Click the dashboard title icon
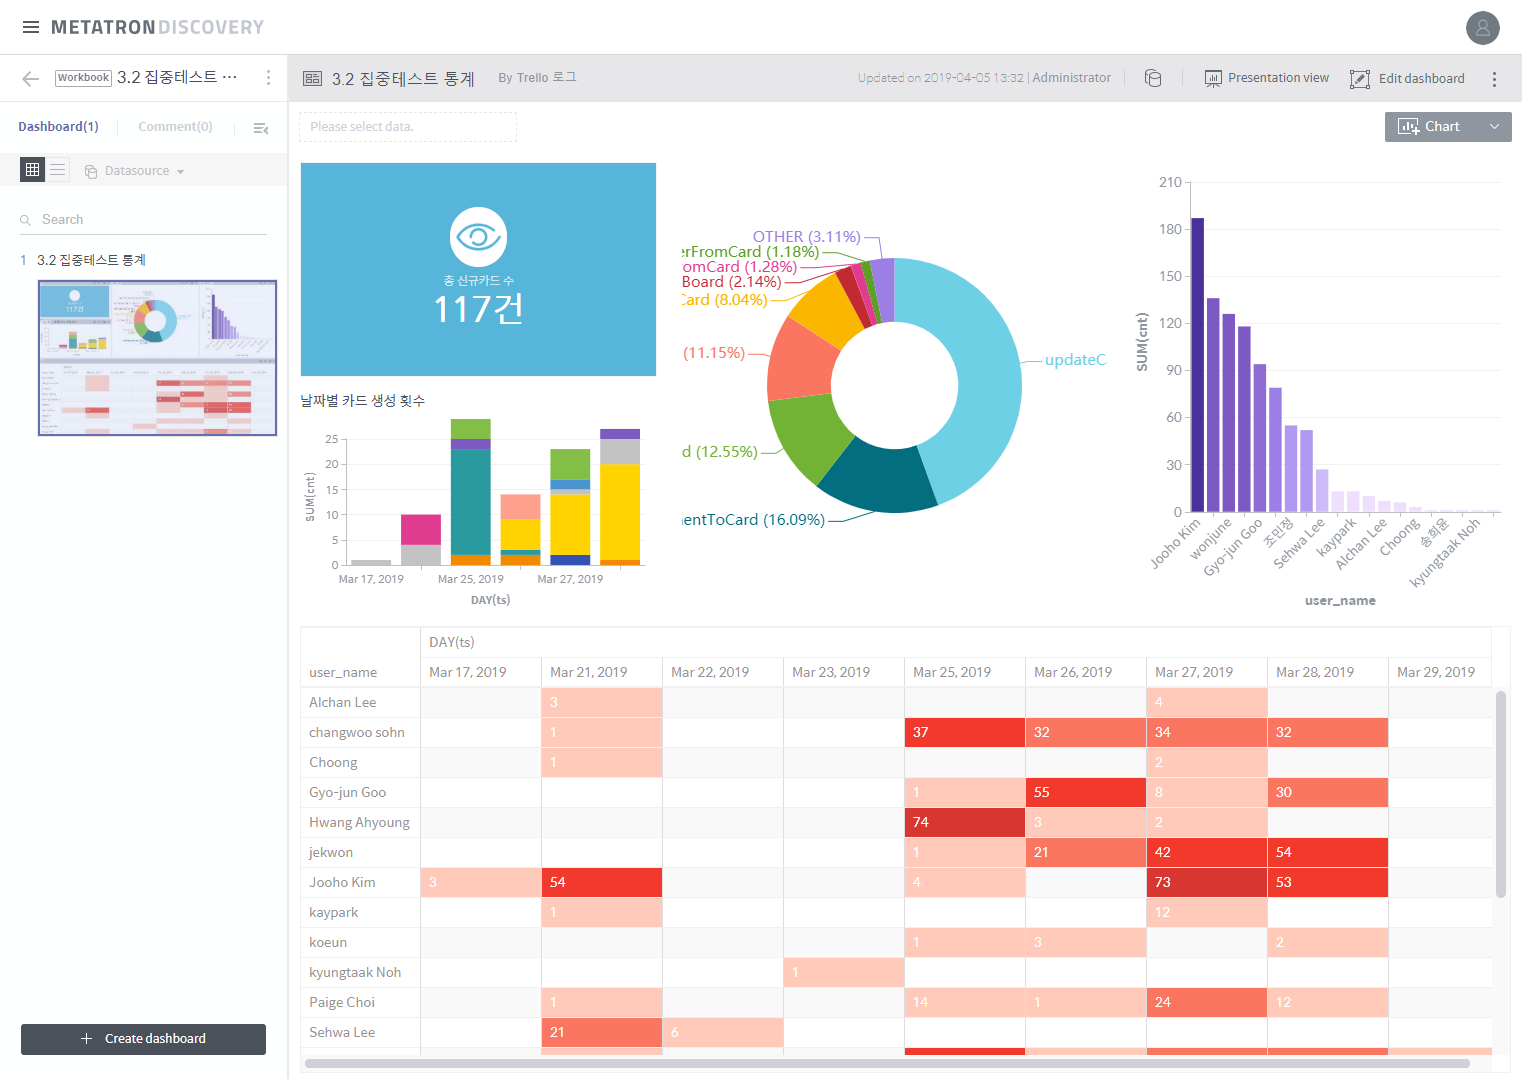The height and width of the screenshot is (1079, 1522). click(x=312, y=78)
